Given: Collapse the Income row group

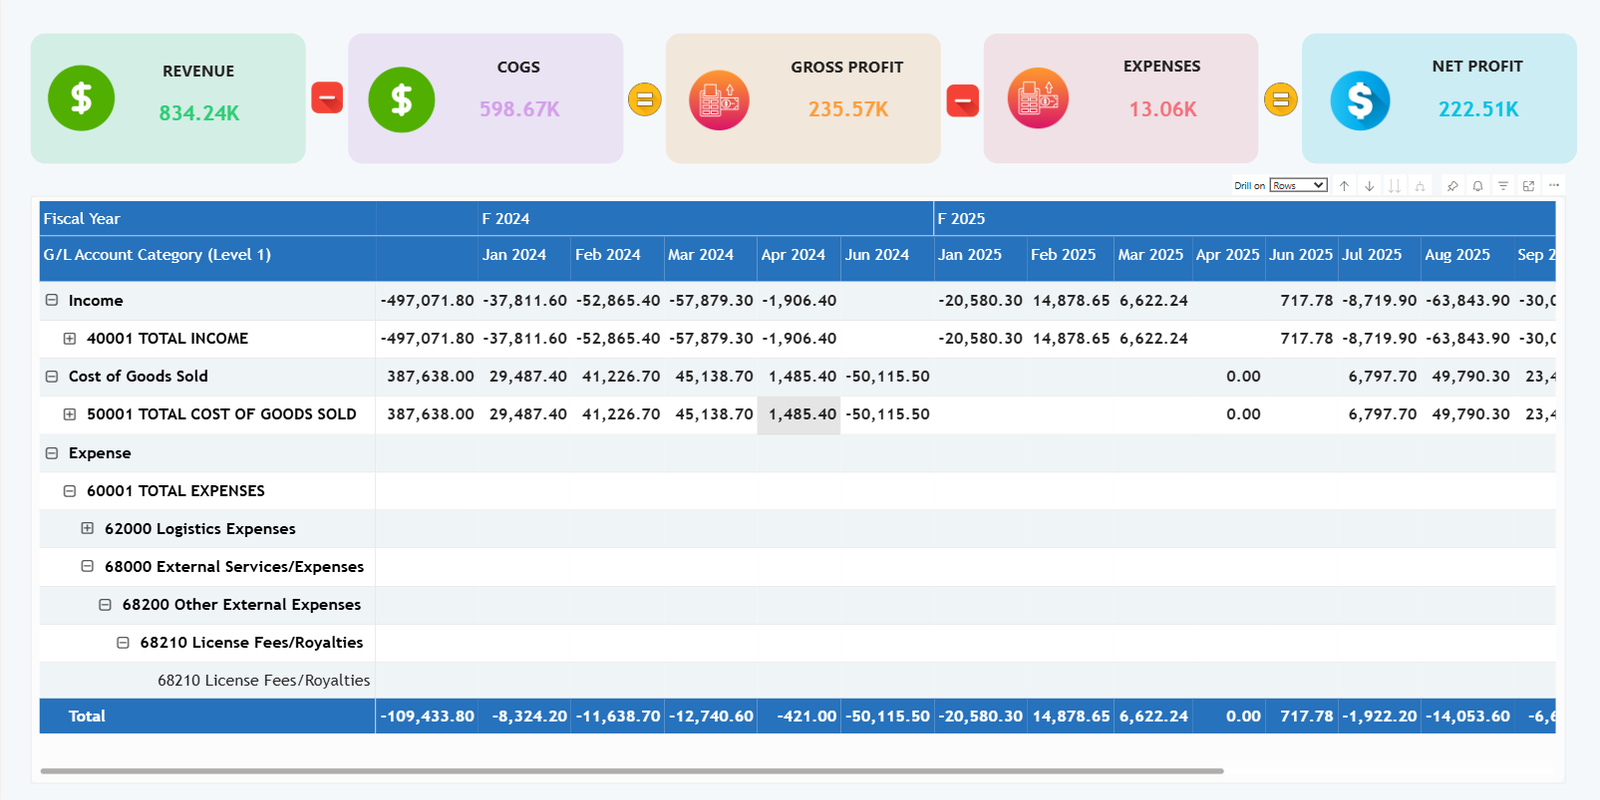Looking at the screenshot, I should click(x=52, y=300).
